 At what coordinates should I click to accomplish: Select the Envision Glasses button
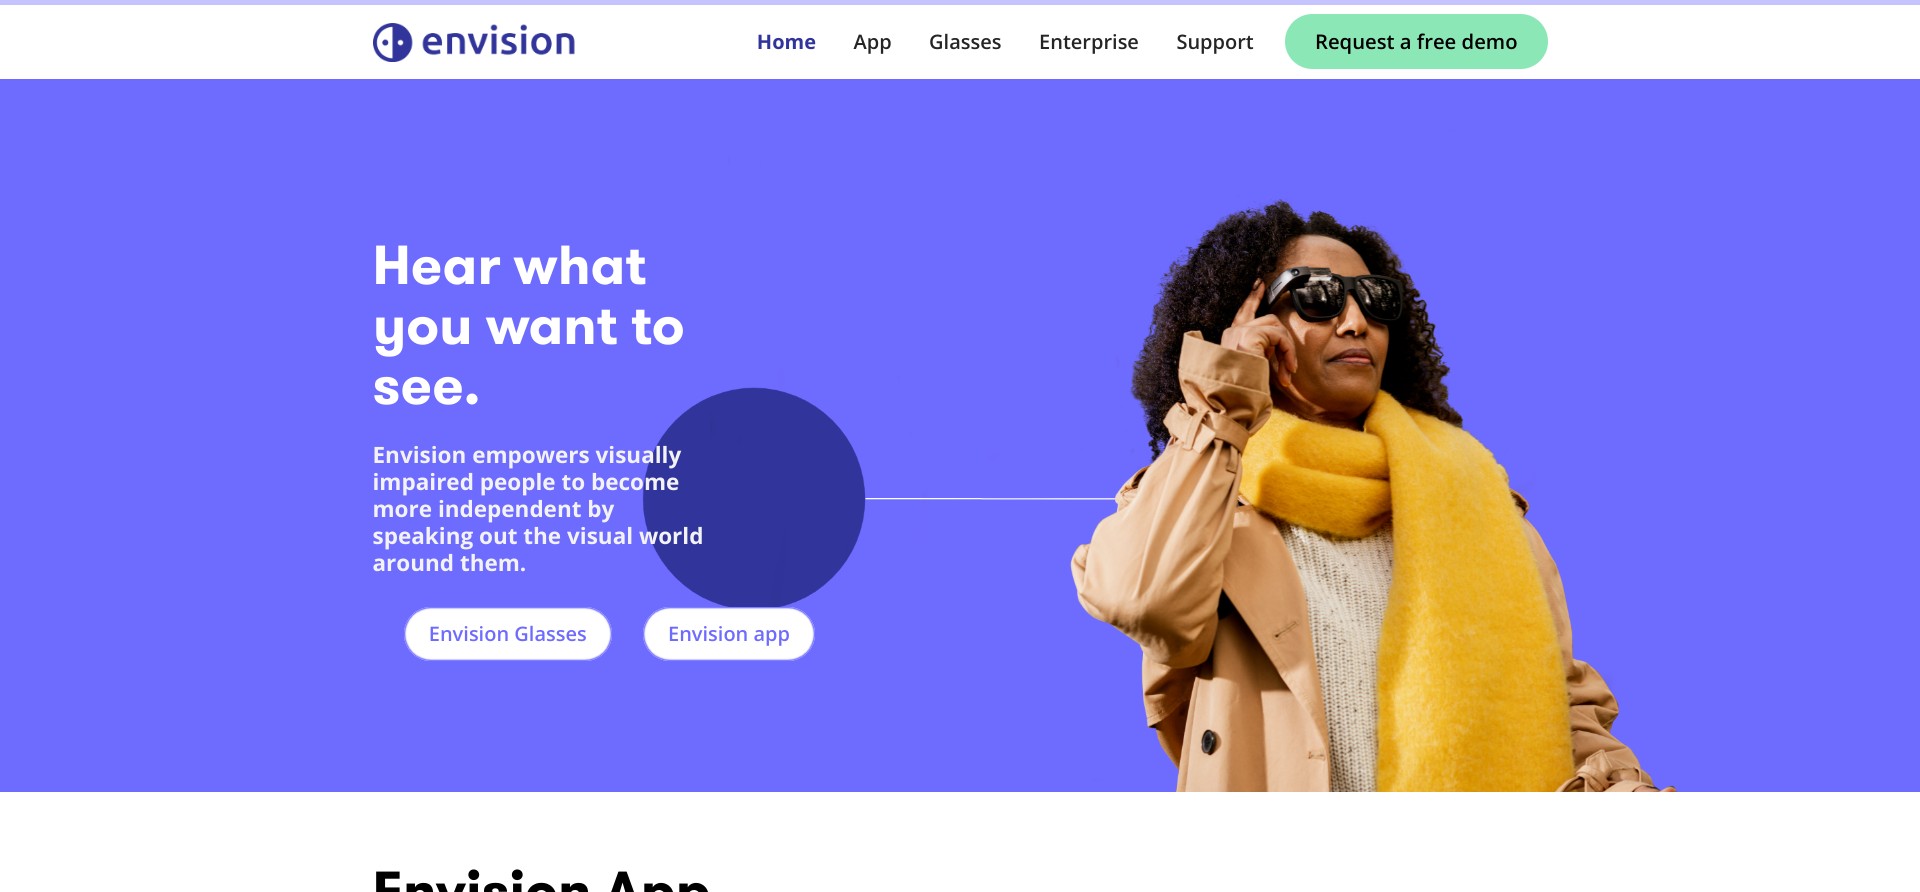(x=508, y=634)
